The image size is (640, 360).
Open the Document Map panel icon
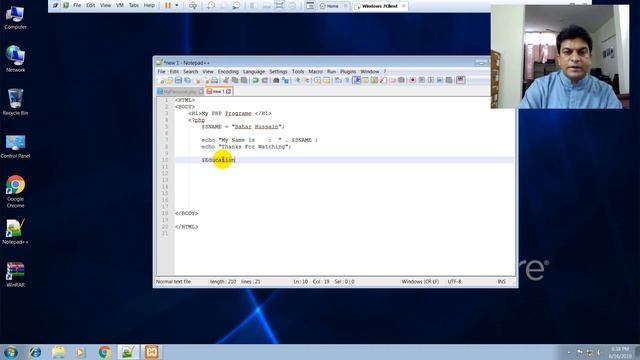click(x=374, y=80)
